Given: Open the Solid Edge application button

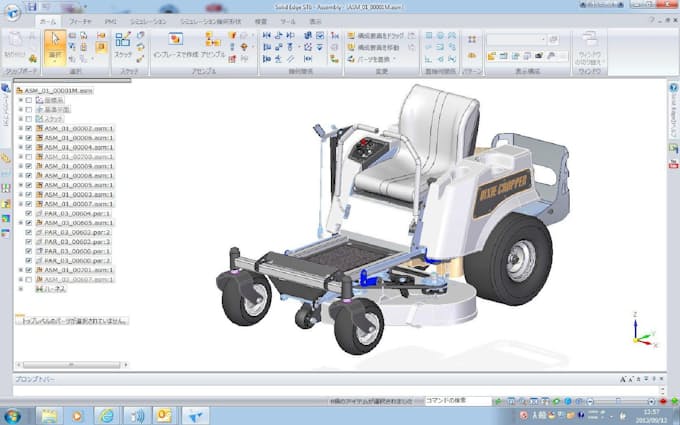Looking at the screenshot, I should coord(11,8).
